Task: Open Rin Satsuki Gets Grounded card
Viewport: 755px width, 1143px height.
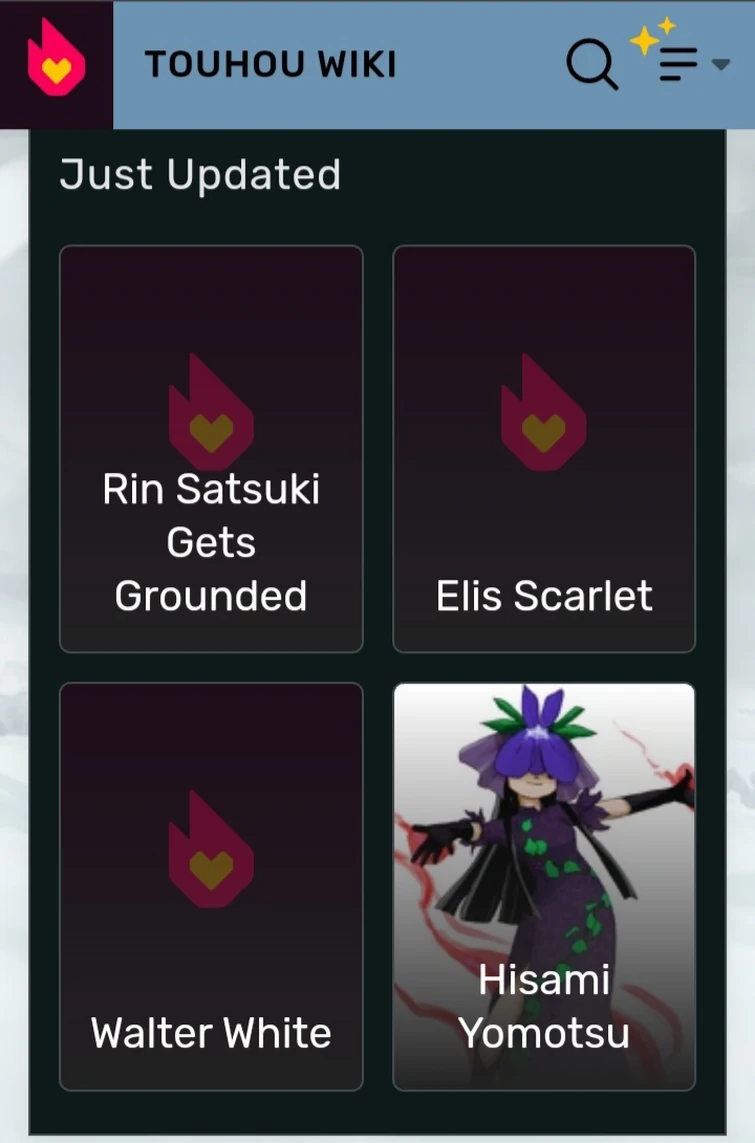Action: [211, 448]
